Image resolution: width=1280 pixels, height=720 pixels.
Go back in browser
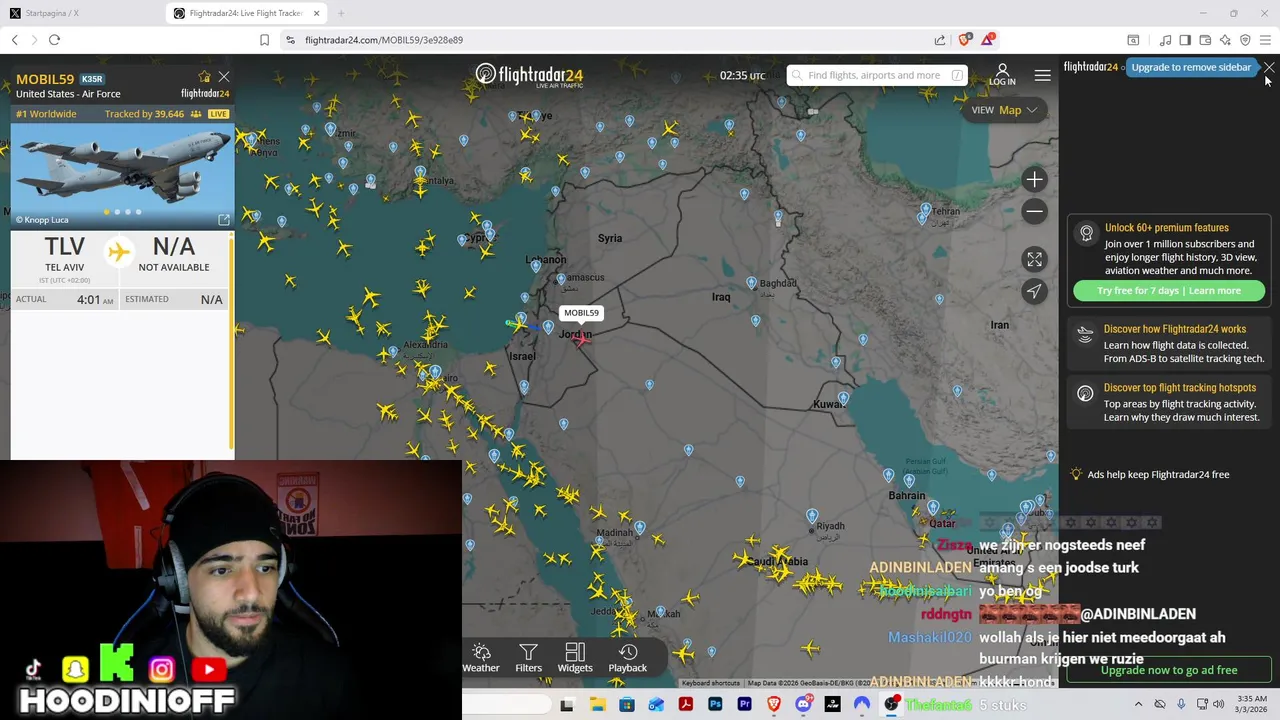[x=15, y=40]
